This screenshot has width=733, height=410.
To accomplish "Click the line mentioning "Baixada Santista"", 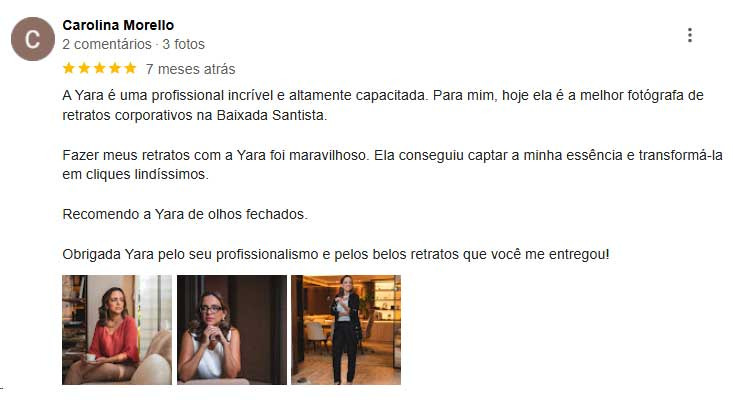I will pyautogui.click(x=195, y=115).
